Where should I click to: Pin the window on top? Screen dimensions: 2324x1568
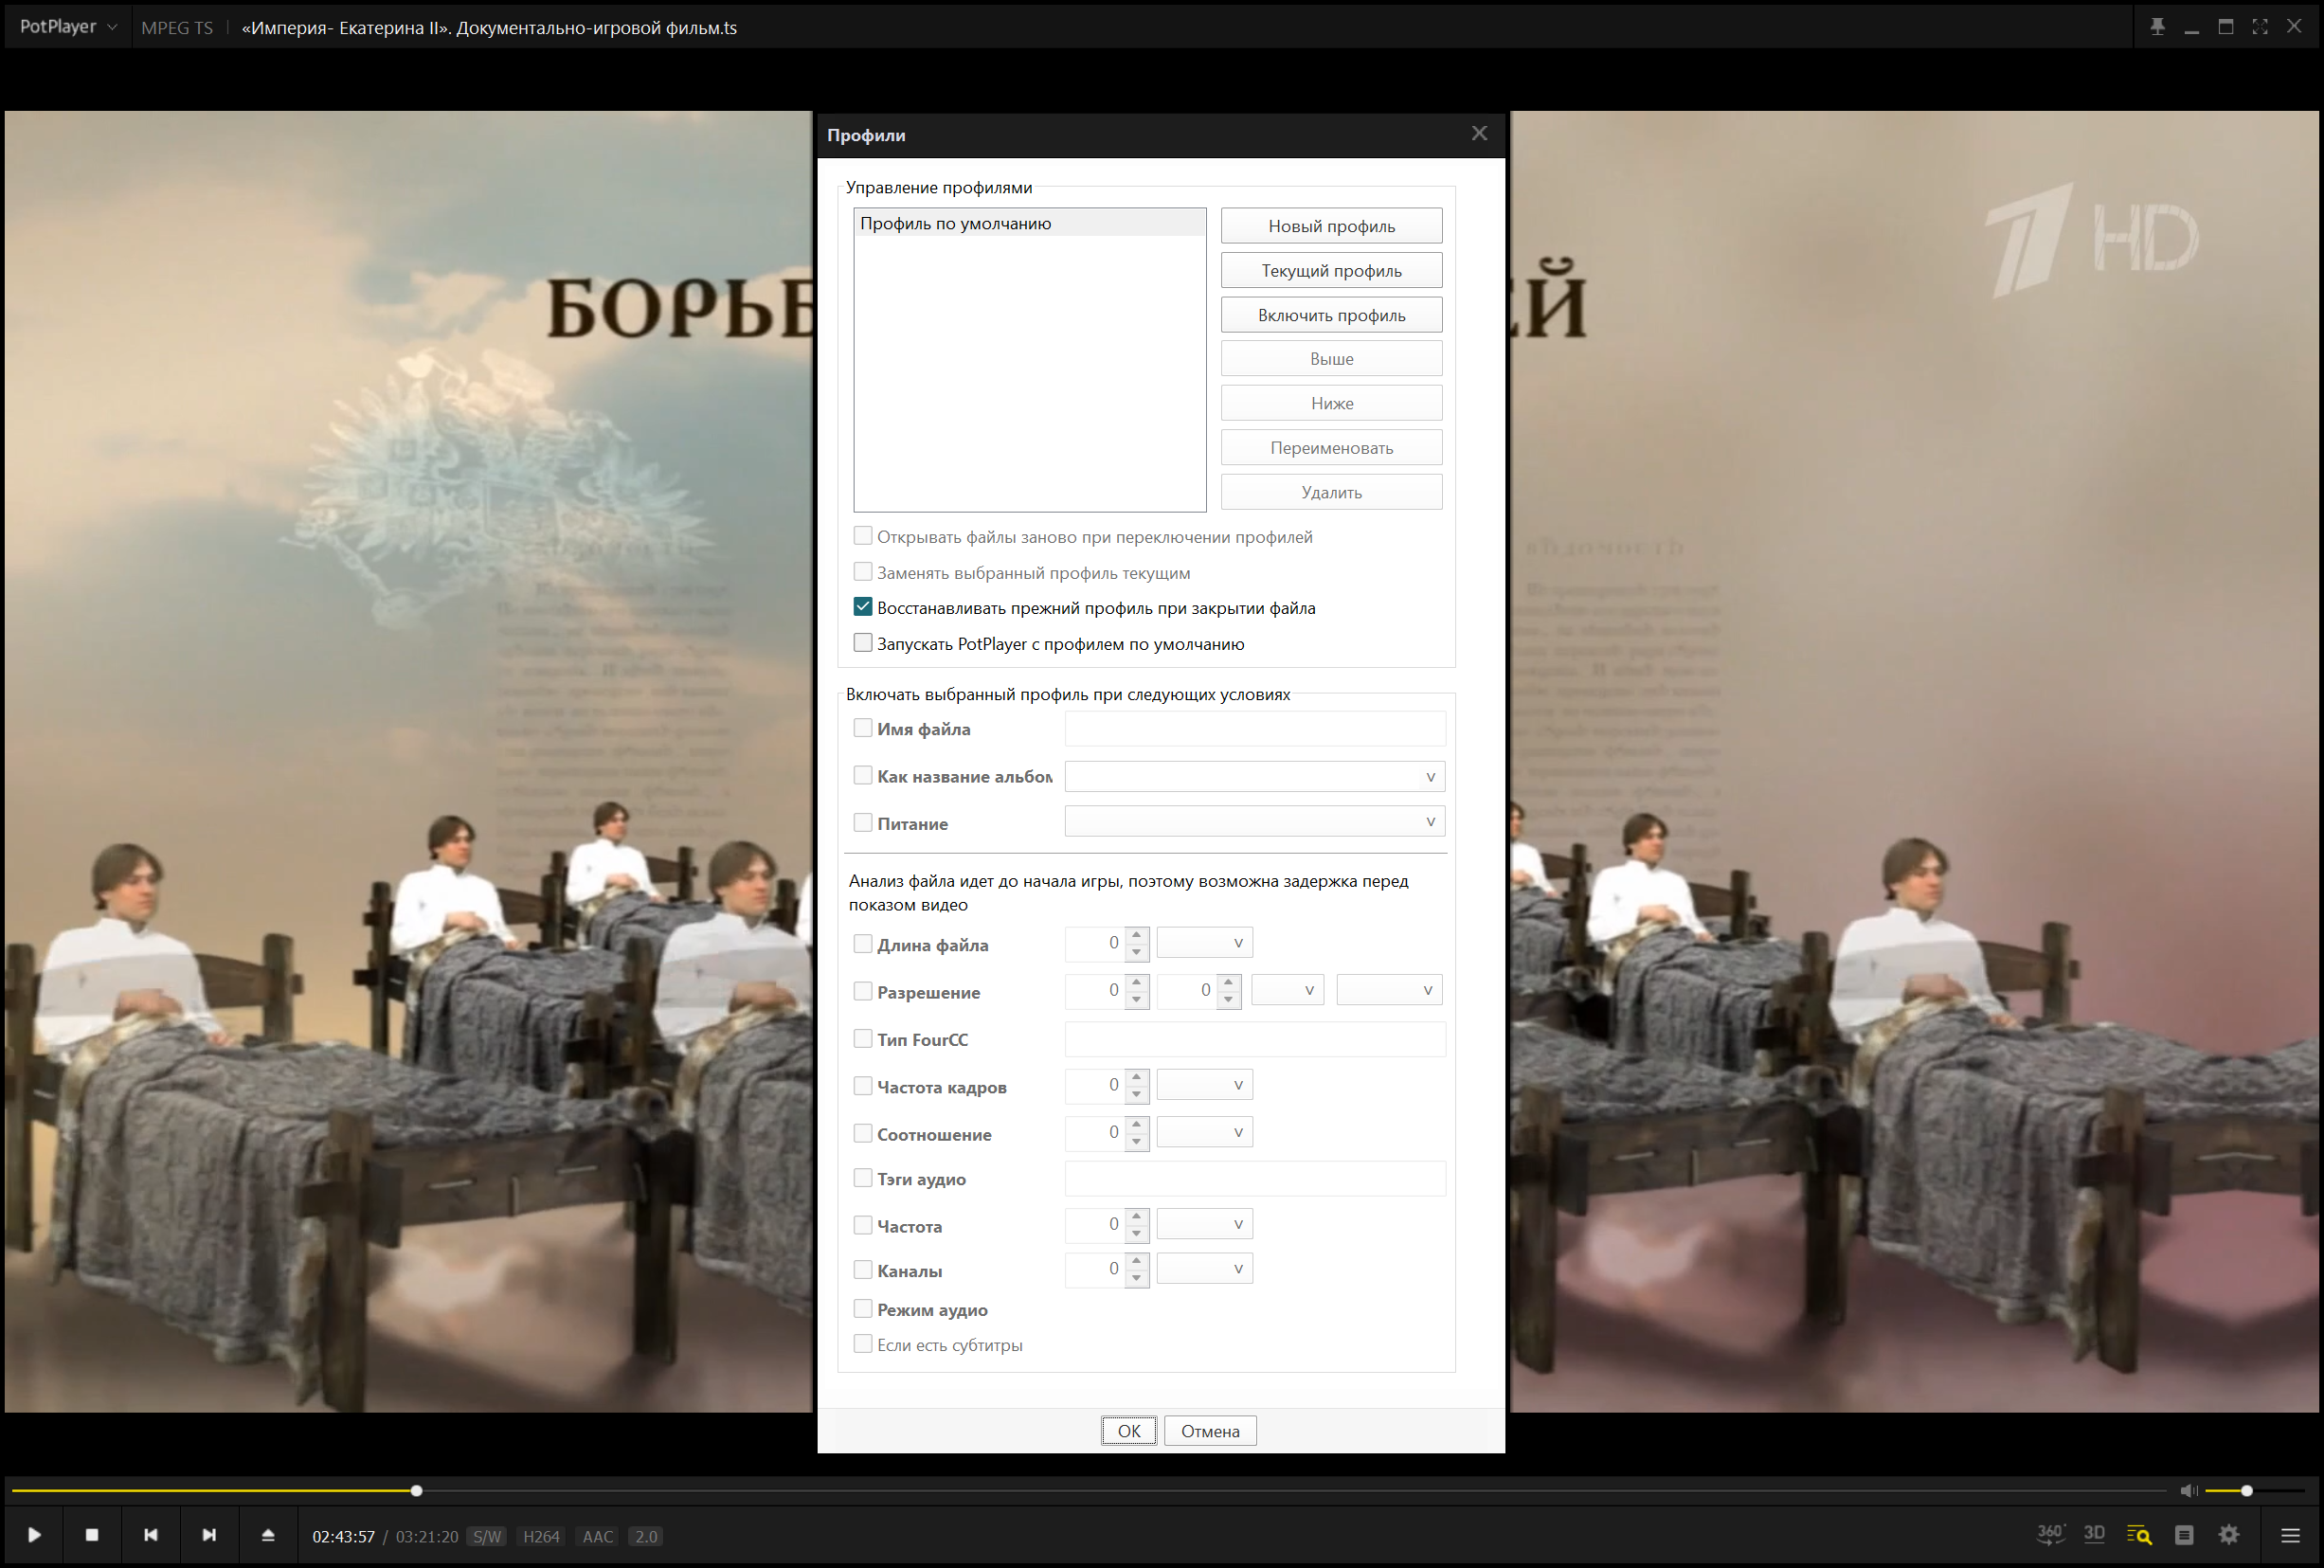click(x=2157, y=27)
